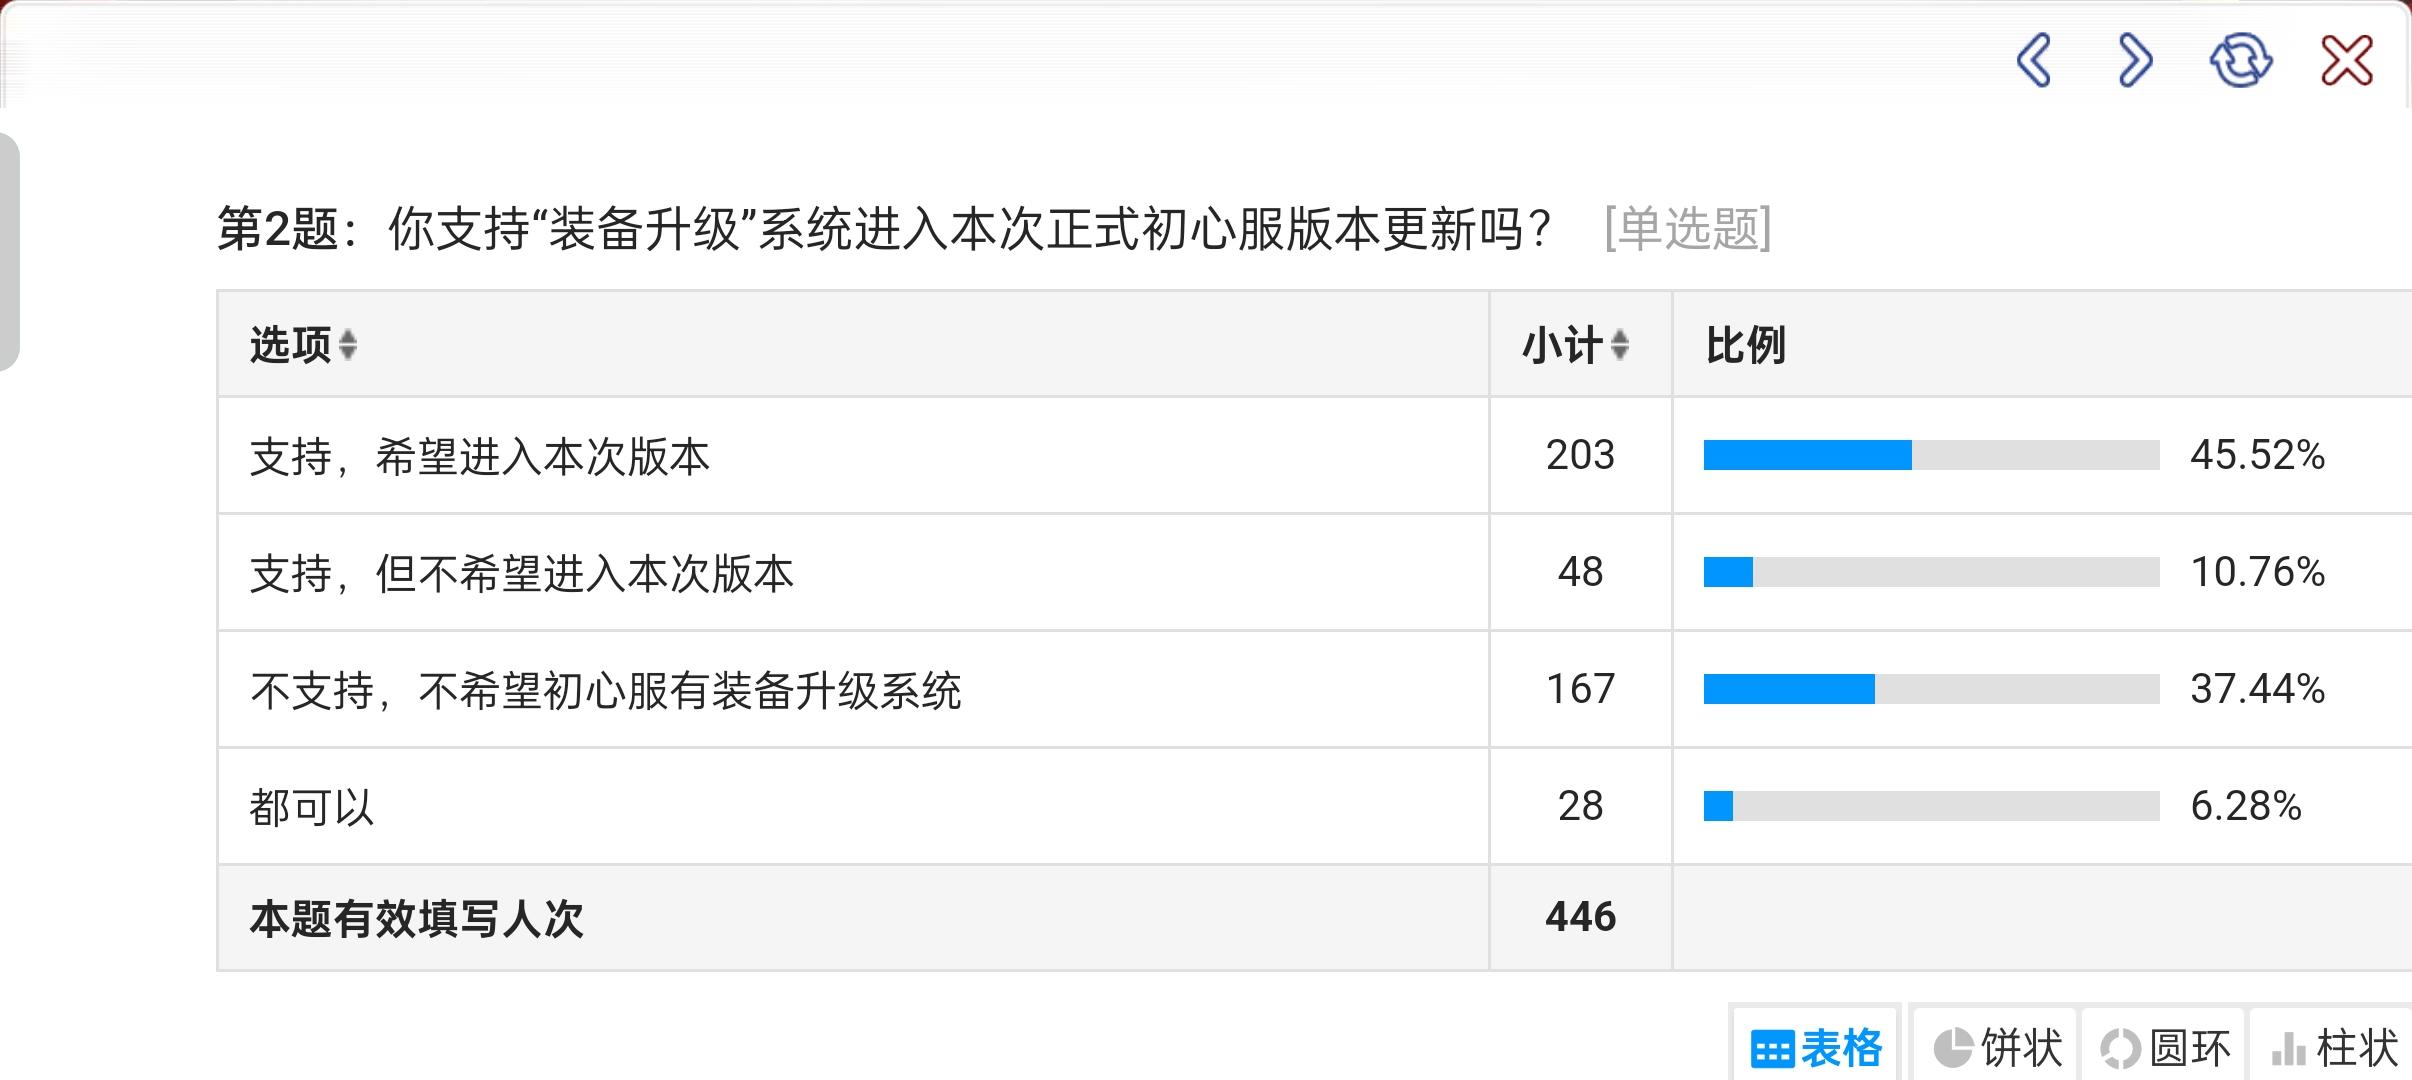The width and height of the screenshot is (2412, 1080).
Task: Click the 比例 column header
Action: pos(1745,346)
